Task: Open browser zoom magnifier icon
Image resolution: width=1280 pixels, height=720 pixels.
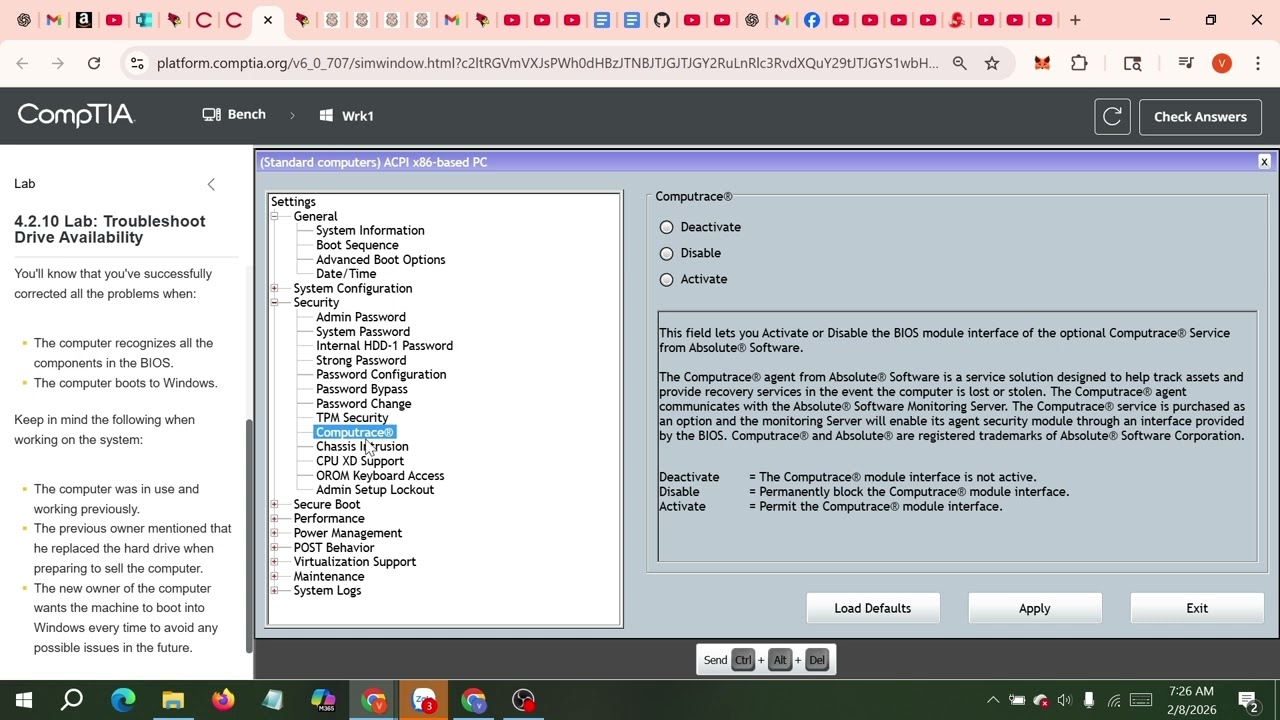Action: coord(960,63)
